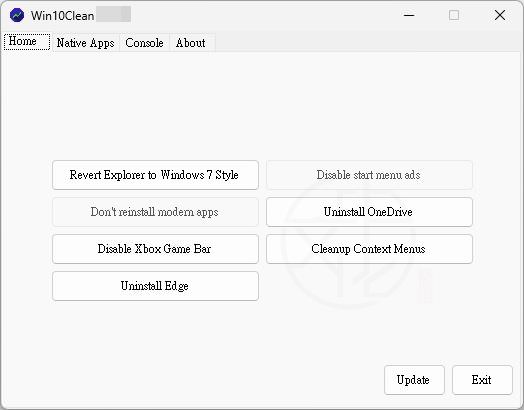Select the disabled Disable start menu ads button
The image size is (524, 410).
(x=369, y=175)
